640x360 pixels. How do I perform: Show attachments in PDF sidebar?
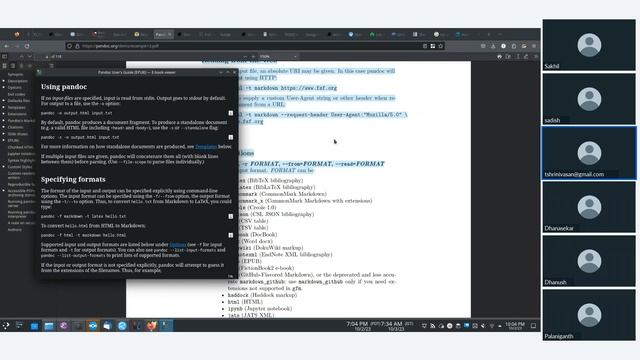22,65
